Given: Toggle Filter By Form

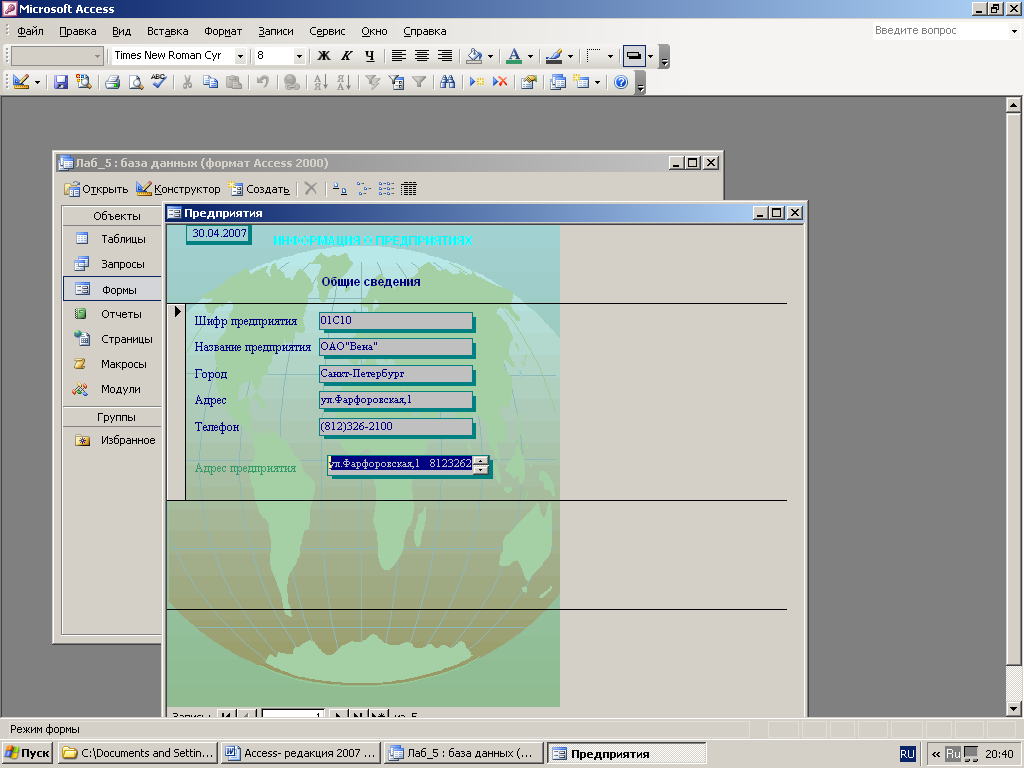Looking at the screenshot, I should [x=396, y=82].
